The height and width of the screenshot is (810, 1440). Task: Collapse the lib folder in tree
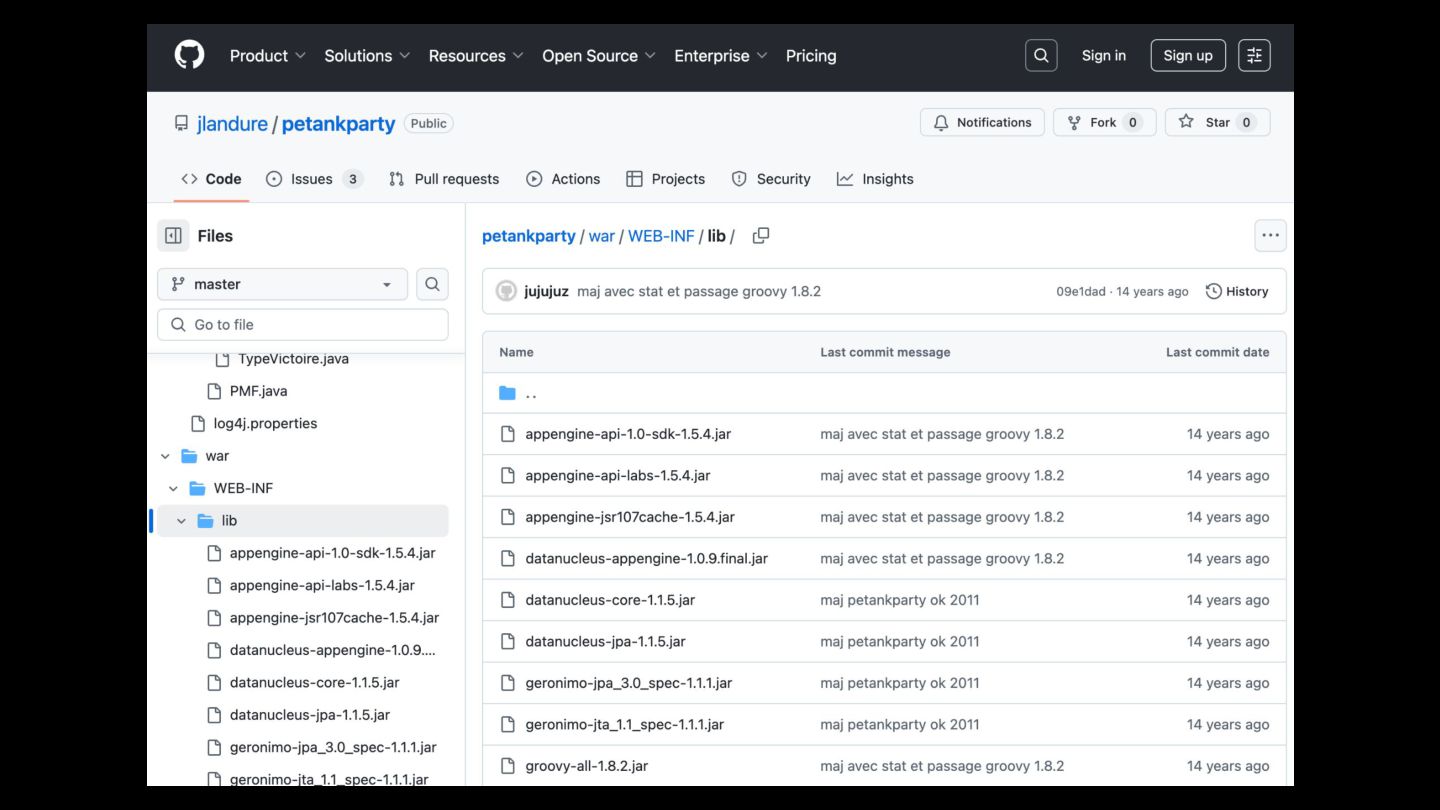point(181,521)
